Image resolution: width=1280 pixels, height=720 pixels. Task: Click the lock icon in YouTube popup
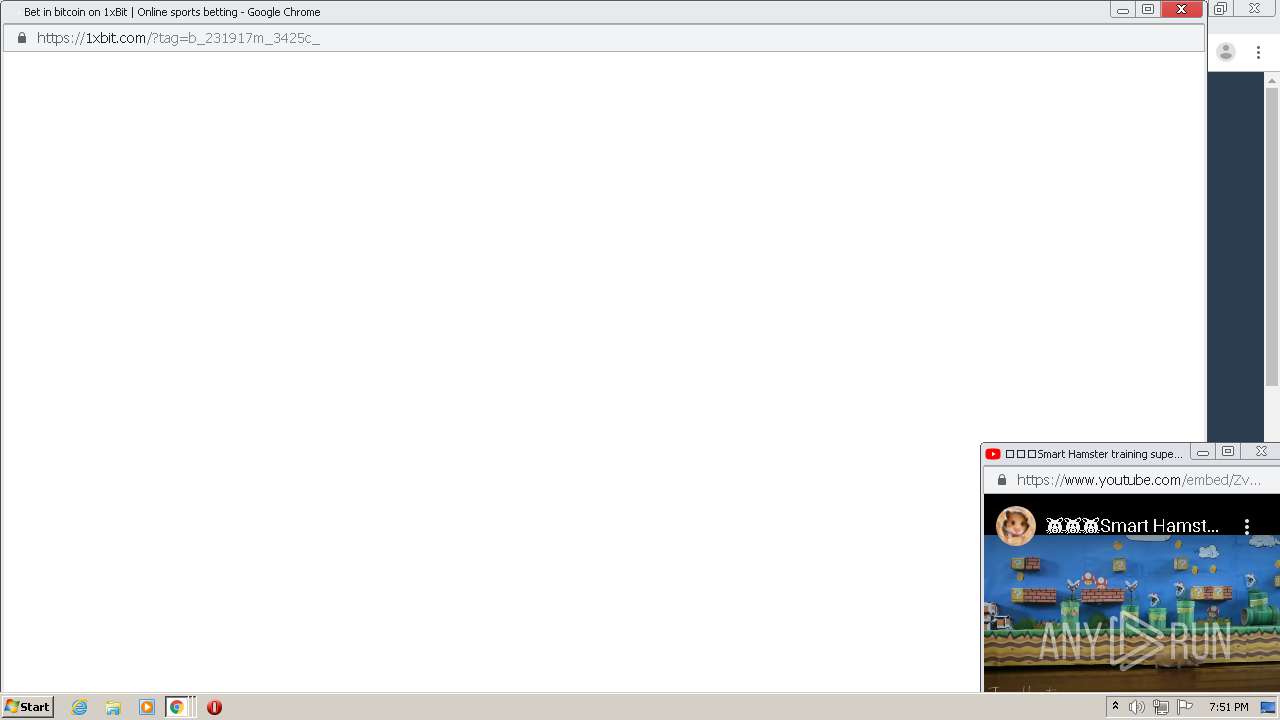[x=1002, y=480]
